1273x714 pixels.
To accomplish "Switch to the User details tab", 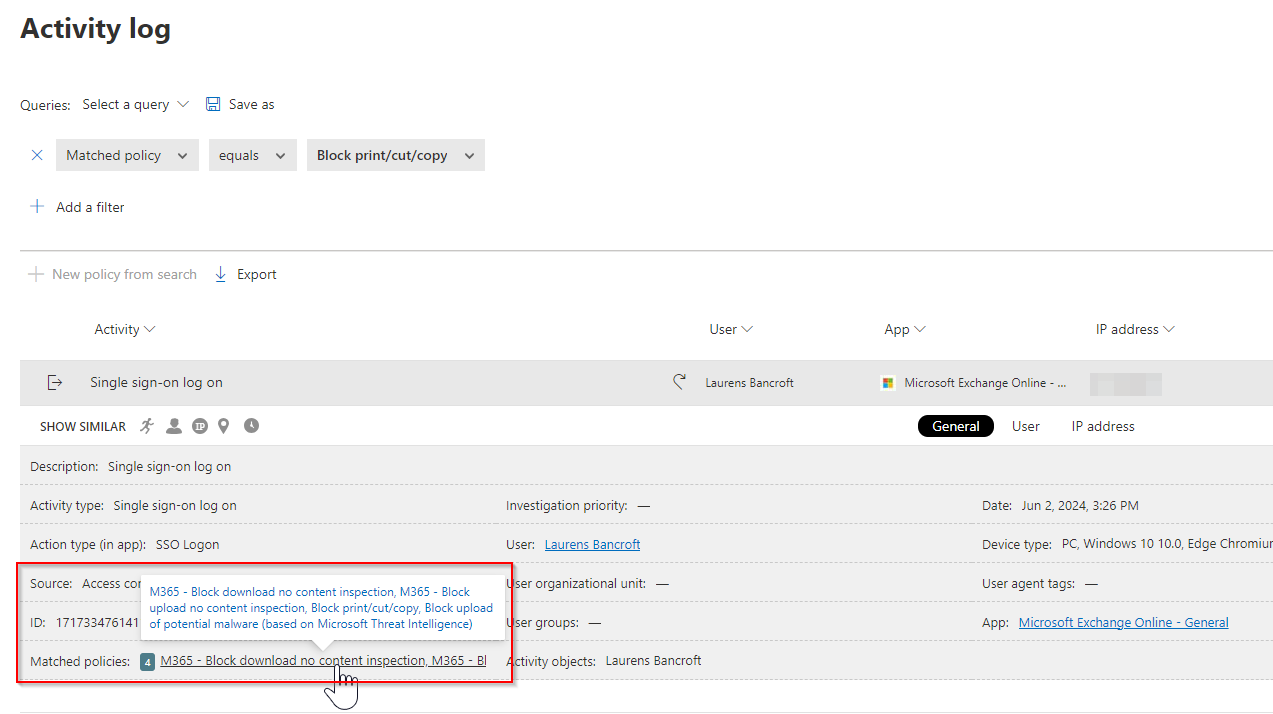I will (1026, 426).
